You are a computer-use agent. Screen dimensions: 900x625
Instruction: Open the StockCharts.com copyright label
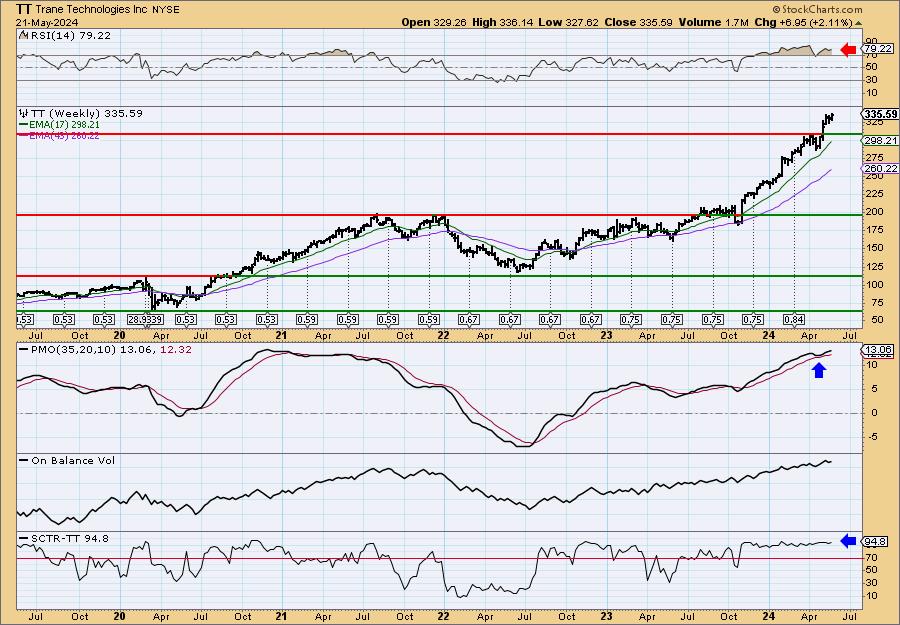pyautogui.click(x=817, y=9)
